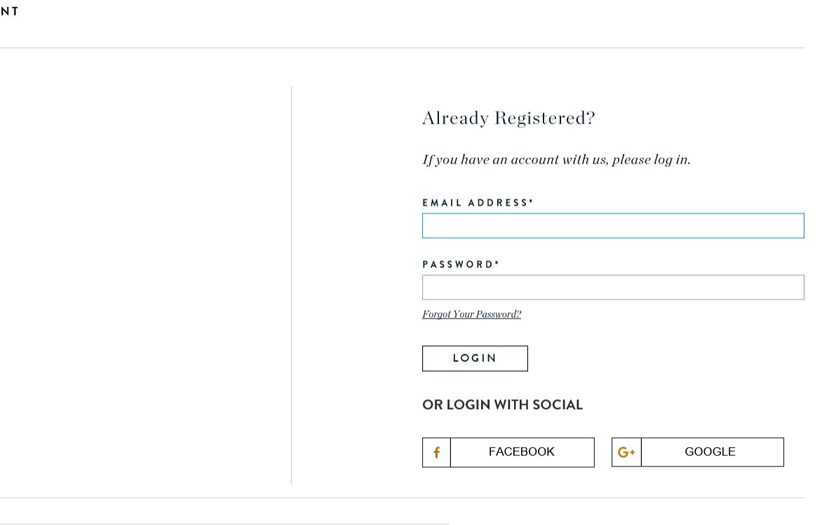The width and height of the screenshot is (825, 525).
Task: Click the Google Plus logo icon
Action: (626, 452)
